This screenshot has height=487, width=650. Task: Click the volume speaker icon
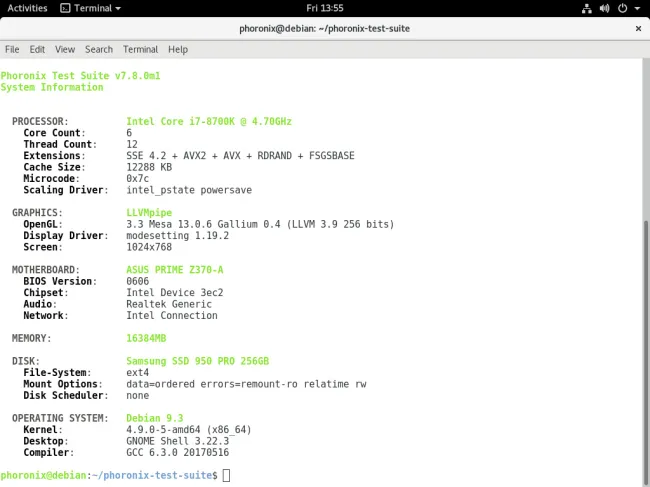604,8
